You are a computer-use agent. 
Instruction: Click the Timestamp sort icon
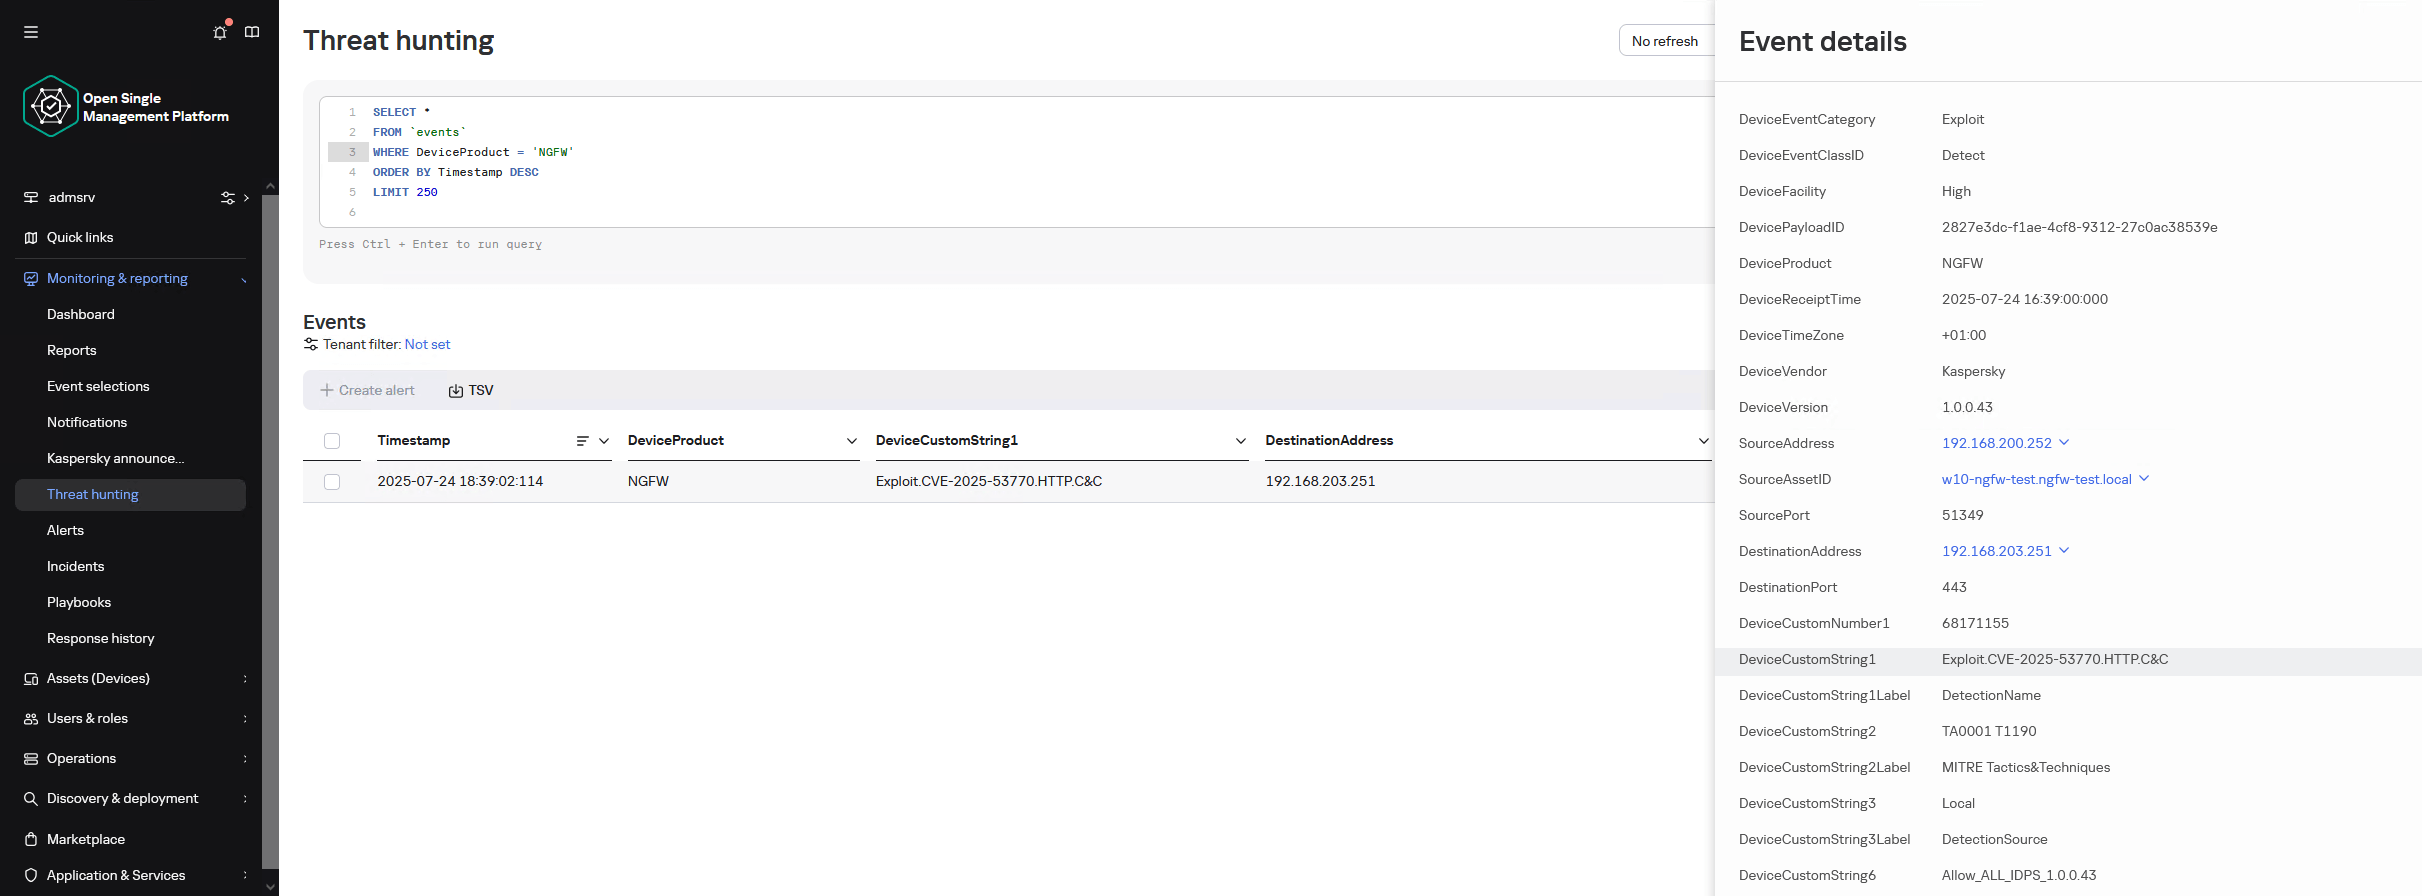582,441
